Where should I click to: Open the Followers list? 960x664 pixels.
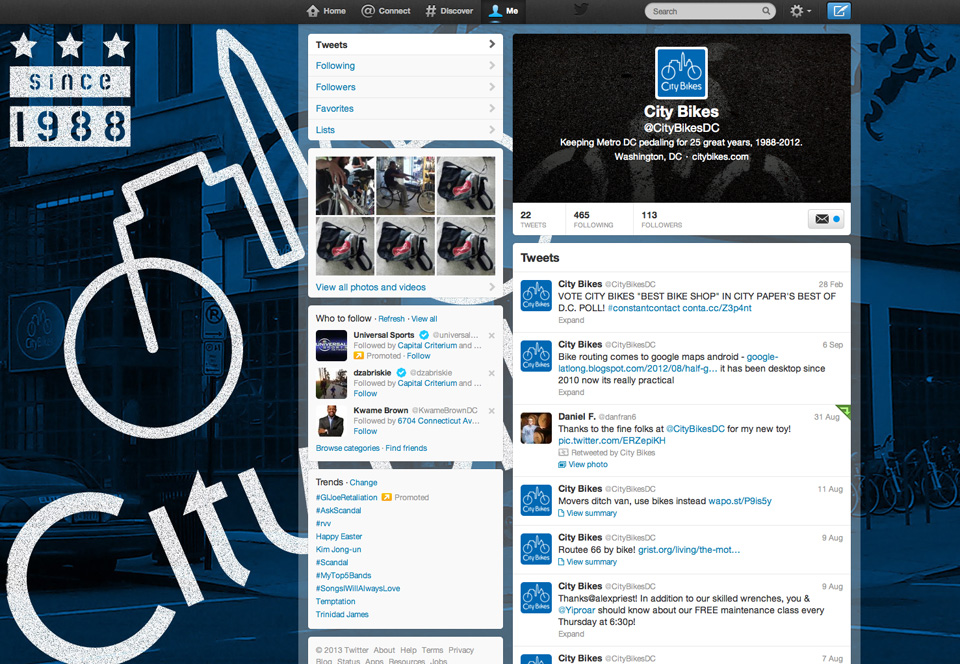405,87
